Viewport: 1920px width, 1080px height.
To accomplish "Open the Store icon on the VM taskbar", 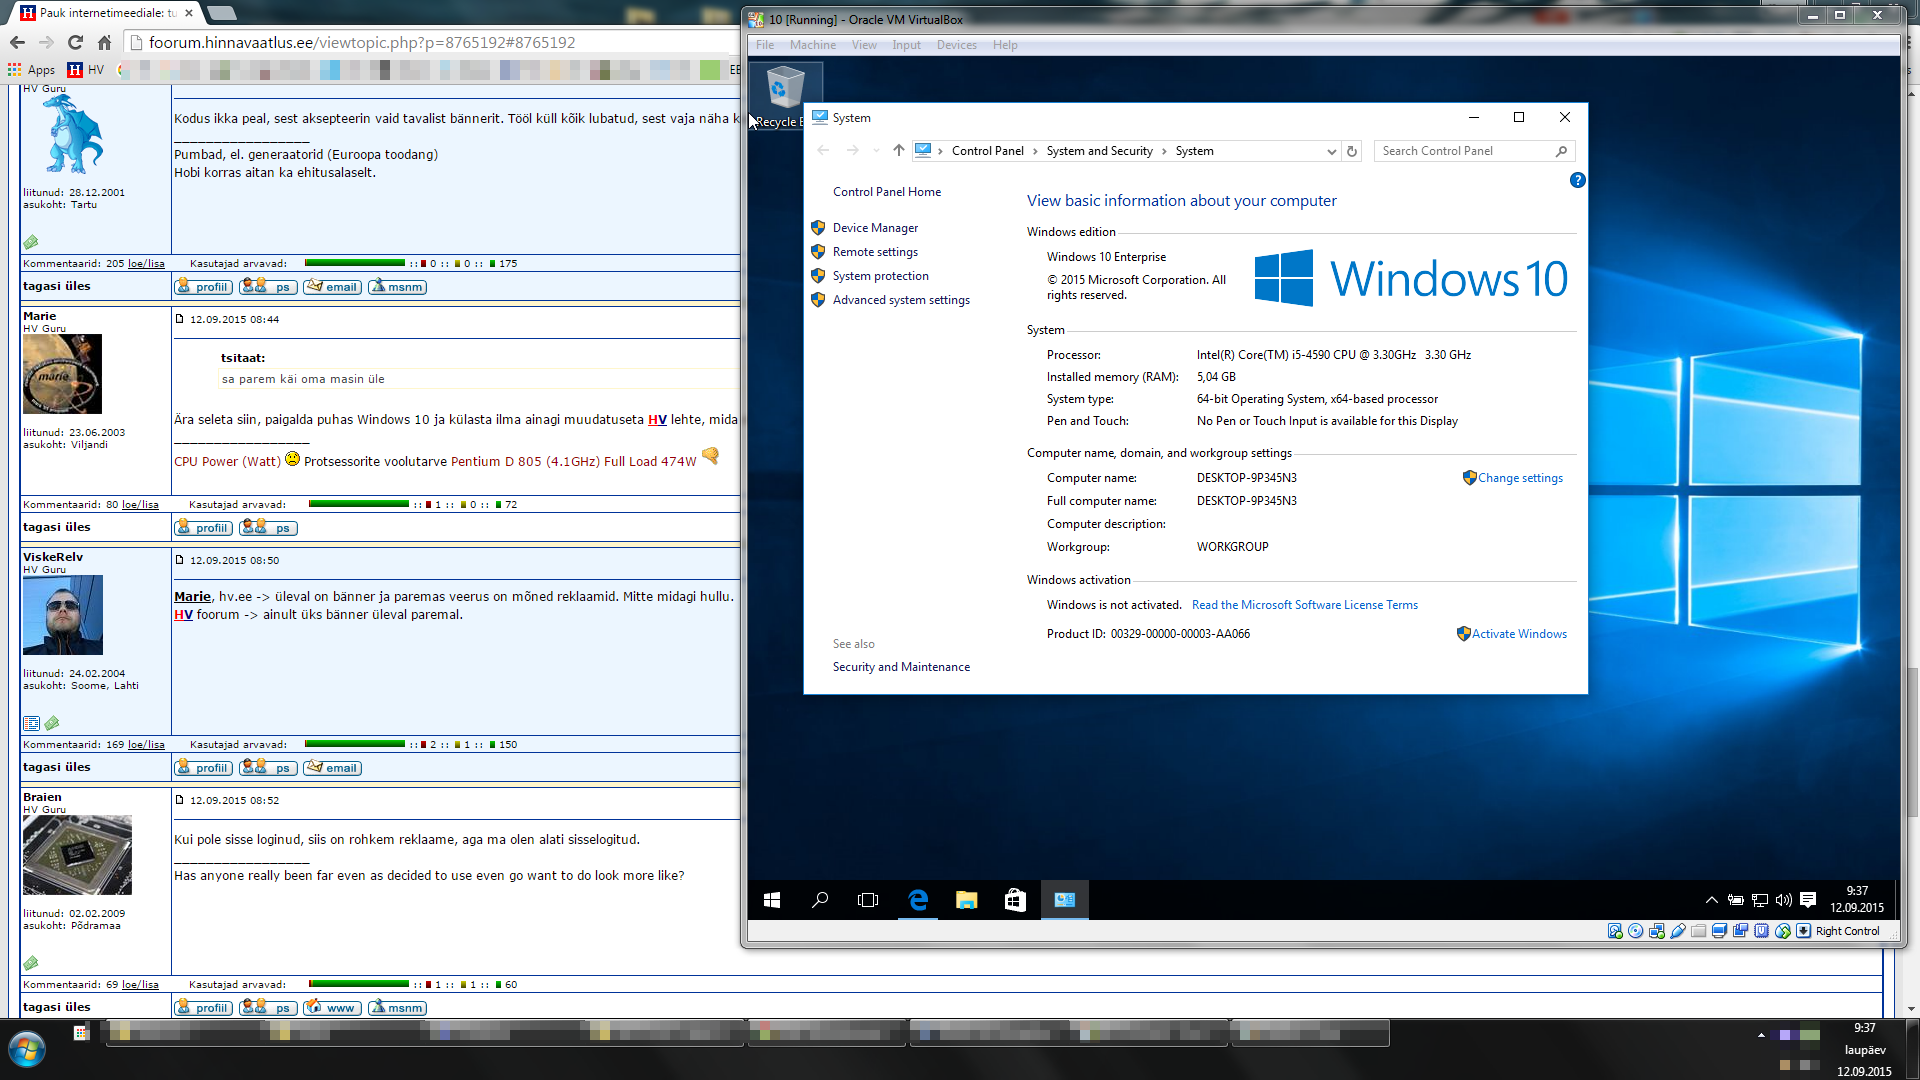I will (1015, 900).
